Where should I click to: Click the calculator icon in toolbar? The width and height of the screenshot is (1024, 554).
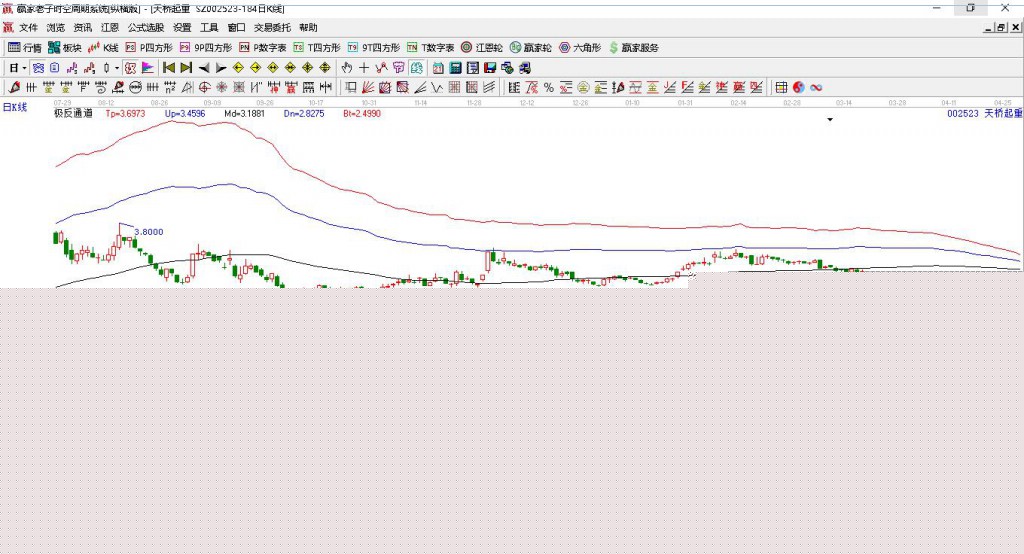pos(455,68)
